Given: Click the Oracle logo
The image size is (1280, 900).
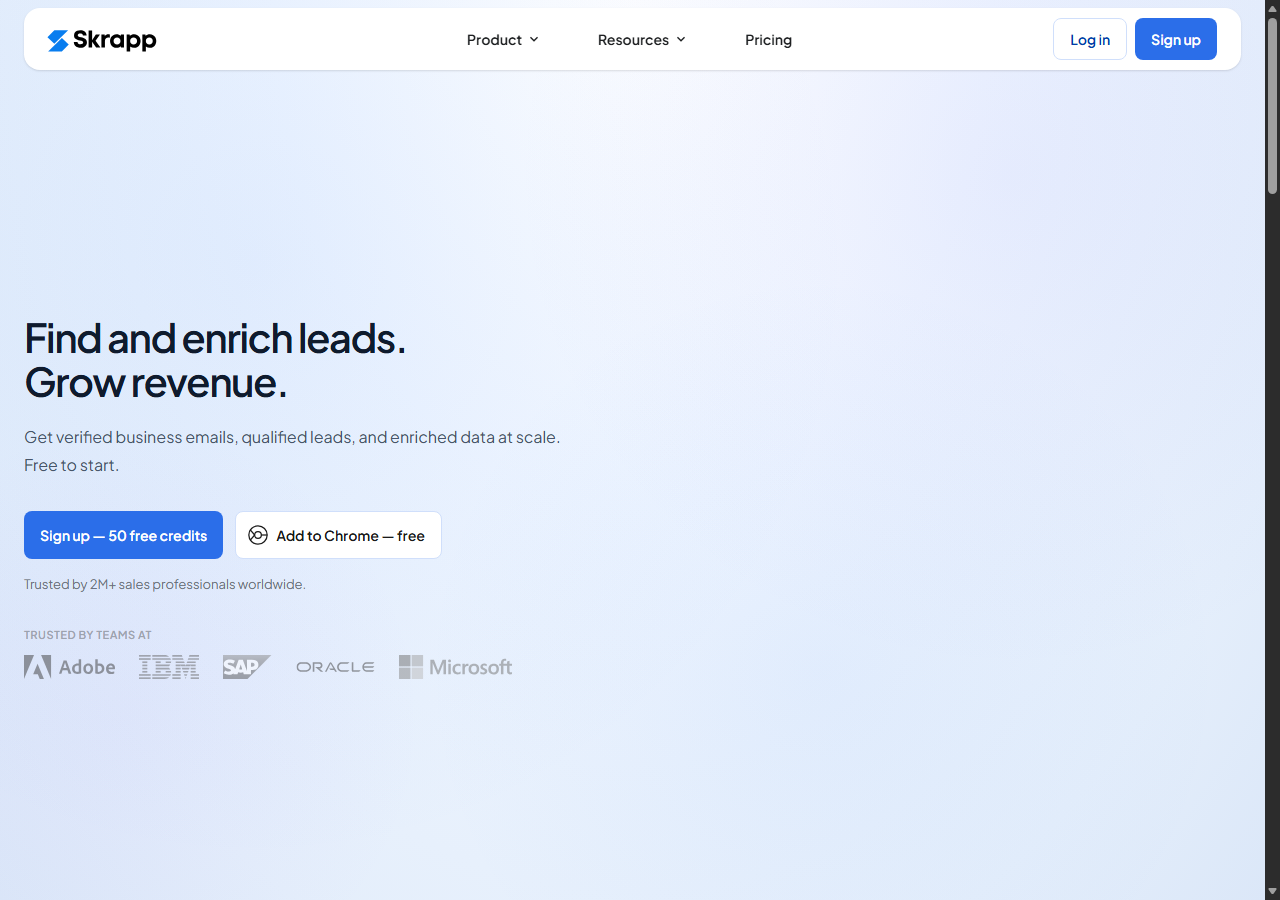Looking at the screenshot, I should point(335,667).
